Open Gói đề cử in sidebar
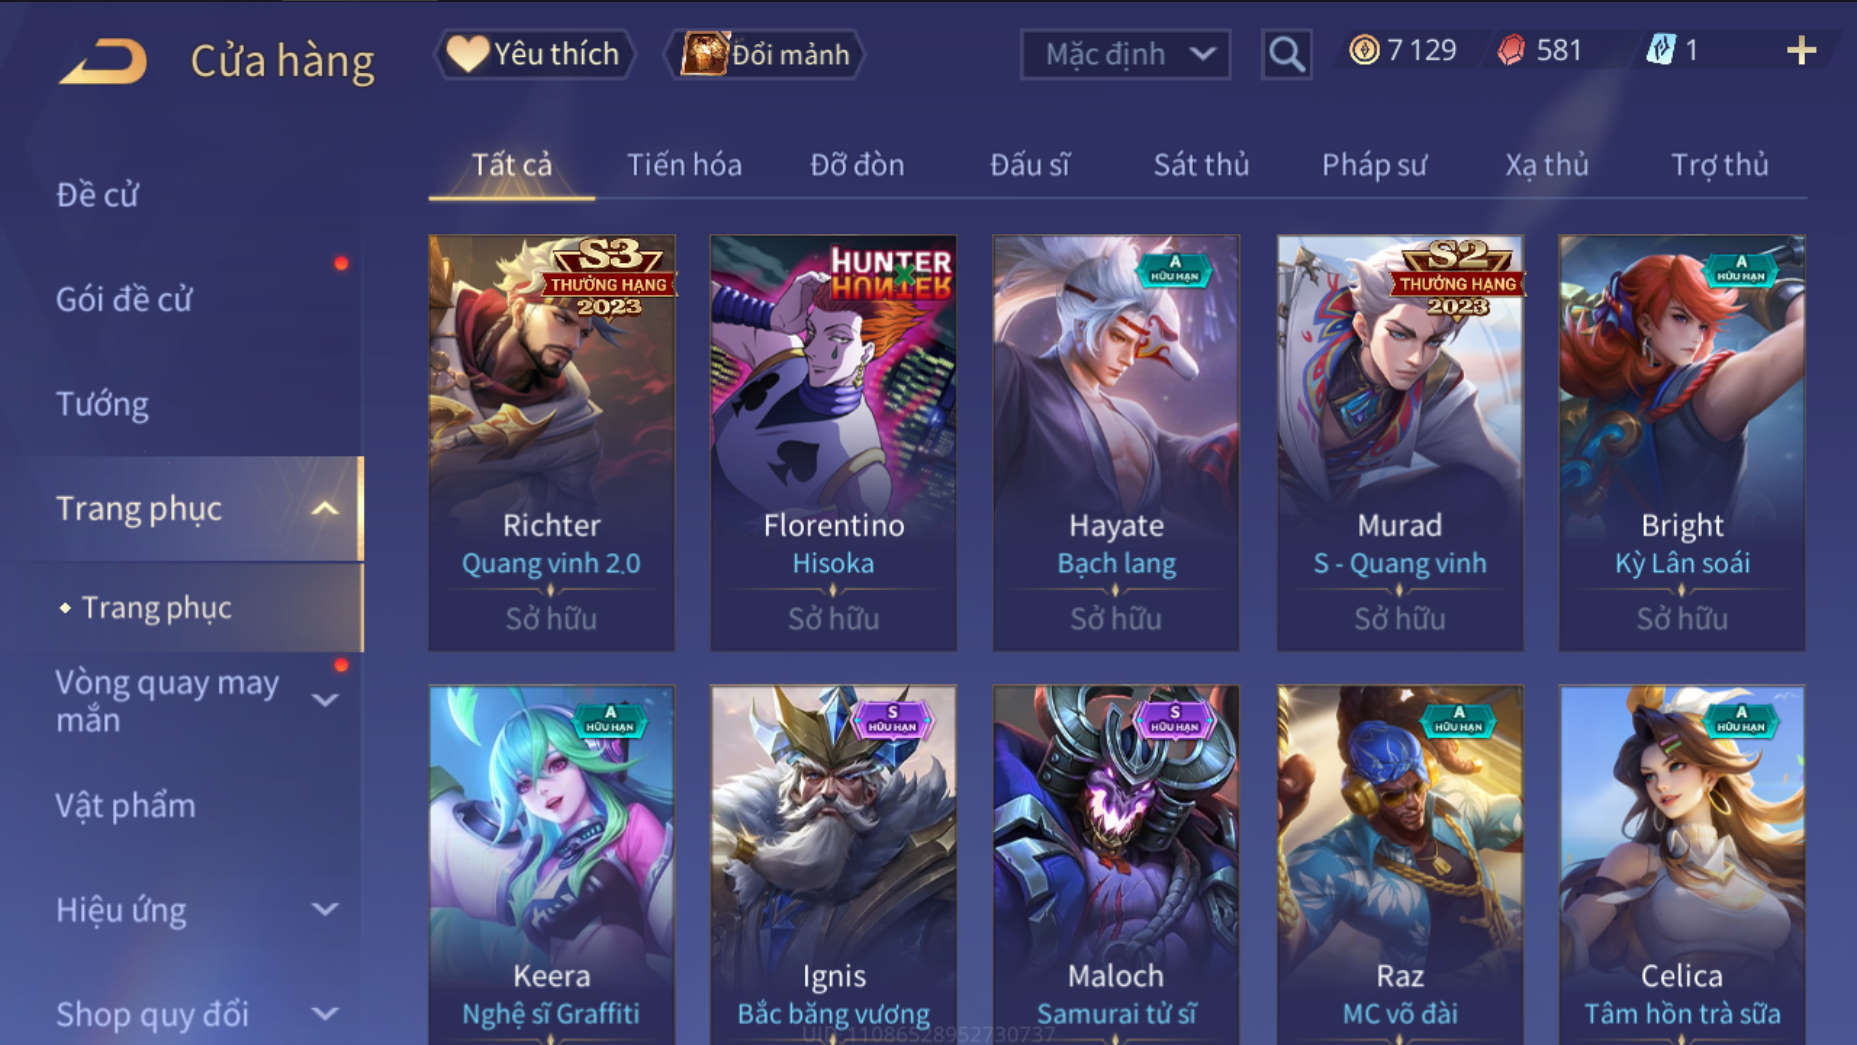Screen dimensions: 1857x1045 click(124, 299)
